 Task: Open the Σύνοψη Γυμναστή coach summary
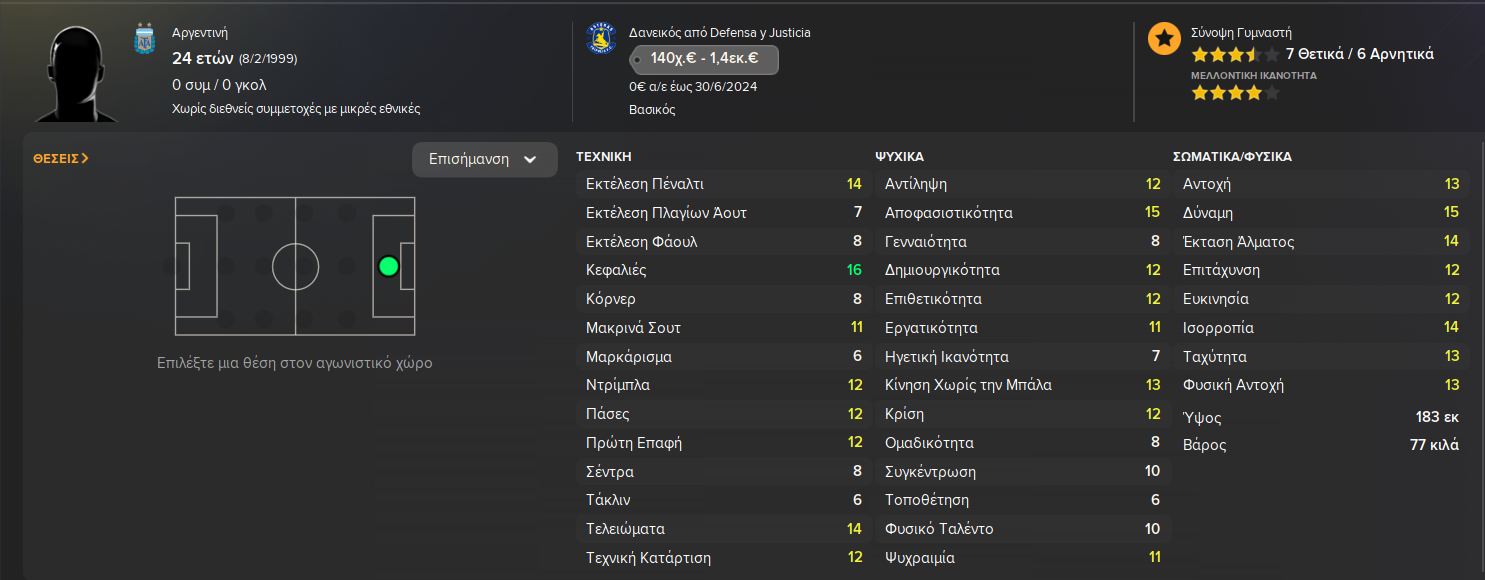click(1240, 32)
